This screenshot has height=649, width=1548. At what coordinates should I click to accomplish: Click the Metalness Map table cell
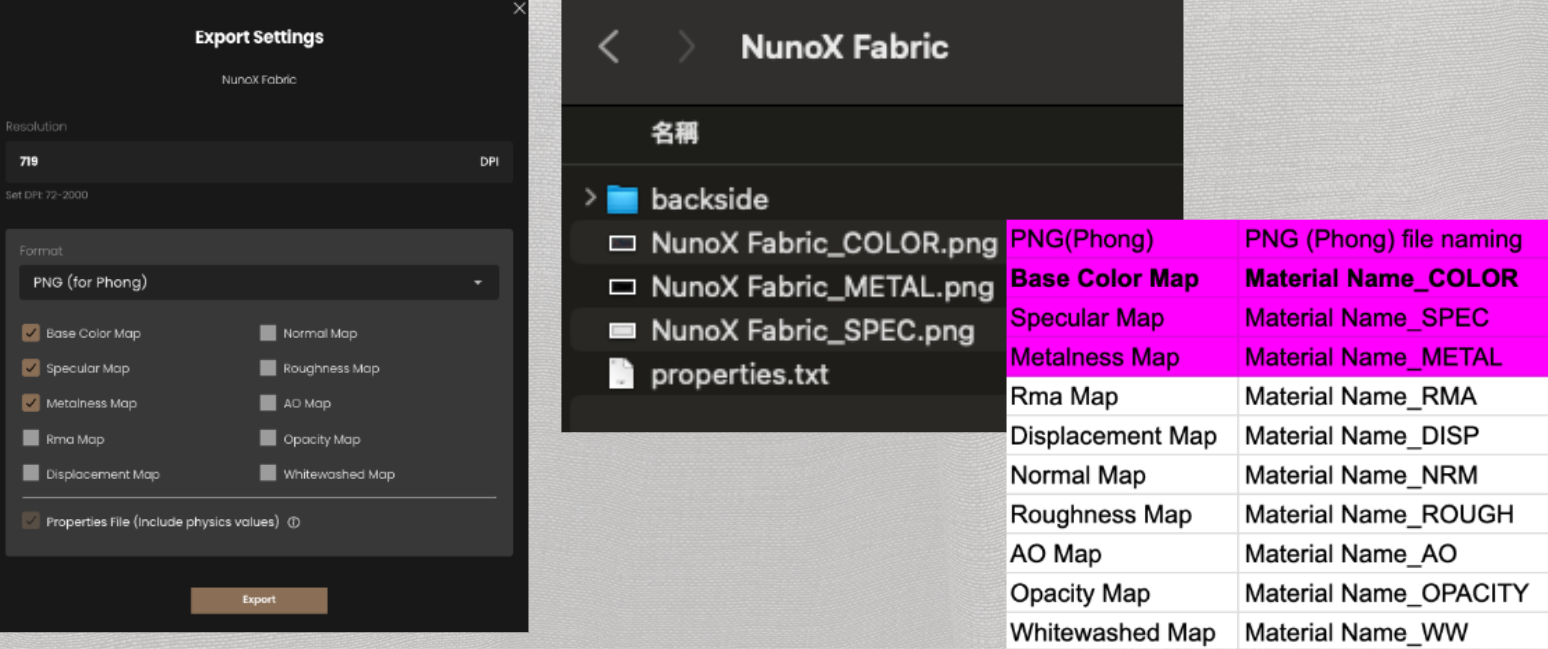click(1122, 357)
